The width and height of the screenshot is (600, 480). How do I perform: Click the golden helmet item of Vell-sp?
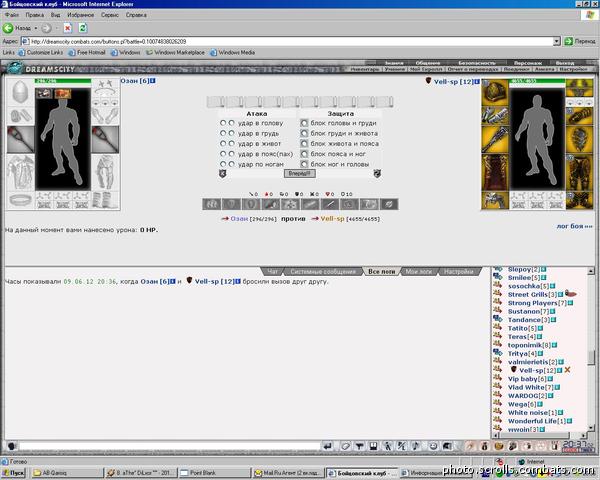(495, 93)
